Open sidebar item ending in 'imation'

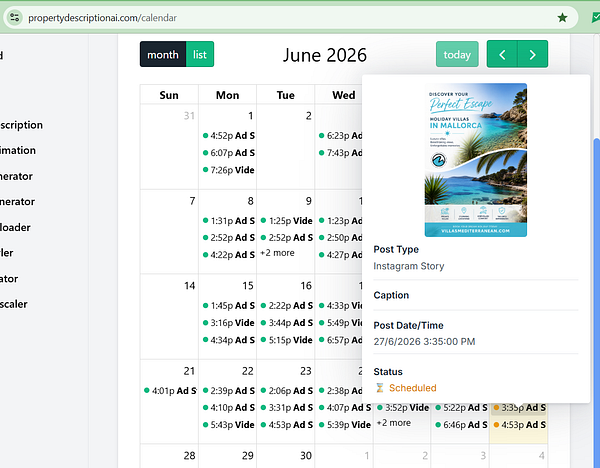click(18, 150)
